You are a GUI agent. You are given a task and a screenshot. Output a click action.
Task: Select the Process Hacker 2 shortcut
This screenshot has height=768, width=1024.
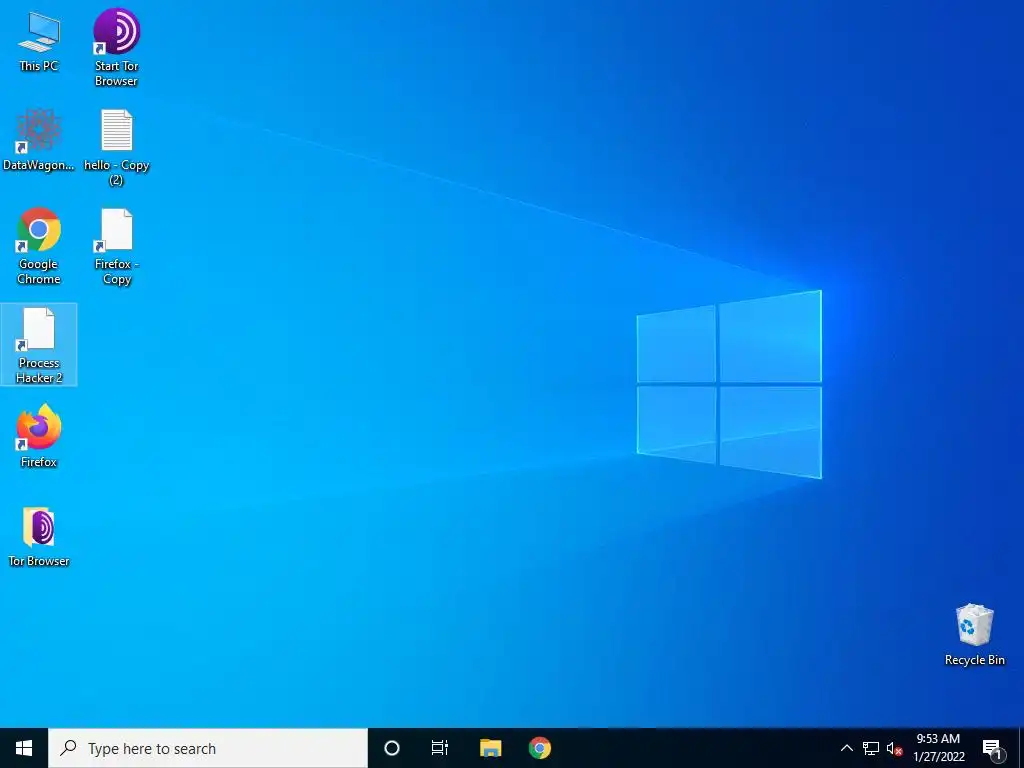coord(39,345)
